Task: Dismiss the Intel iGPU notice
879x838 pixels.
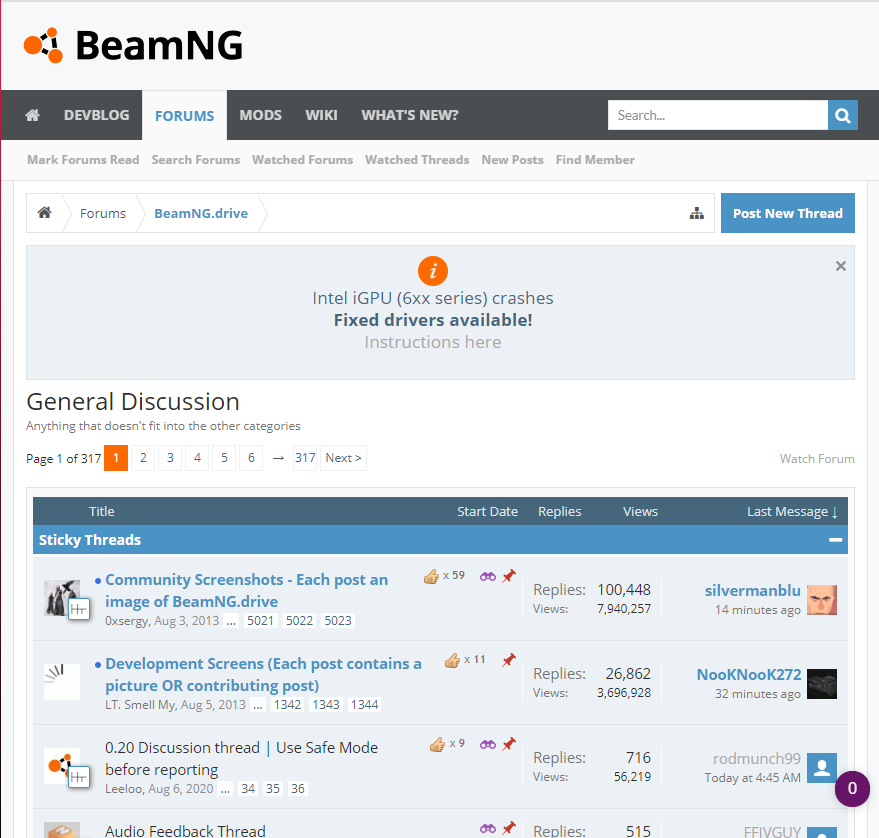Action: 840,266
